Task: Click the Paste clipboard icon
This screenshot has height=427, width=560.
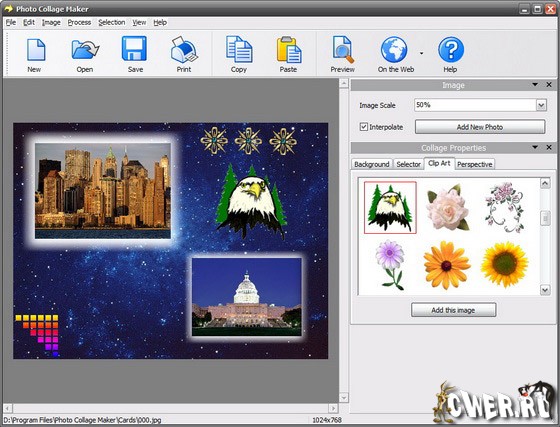Action: click(x=289, y=50)
